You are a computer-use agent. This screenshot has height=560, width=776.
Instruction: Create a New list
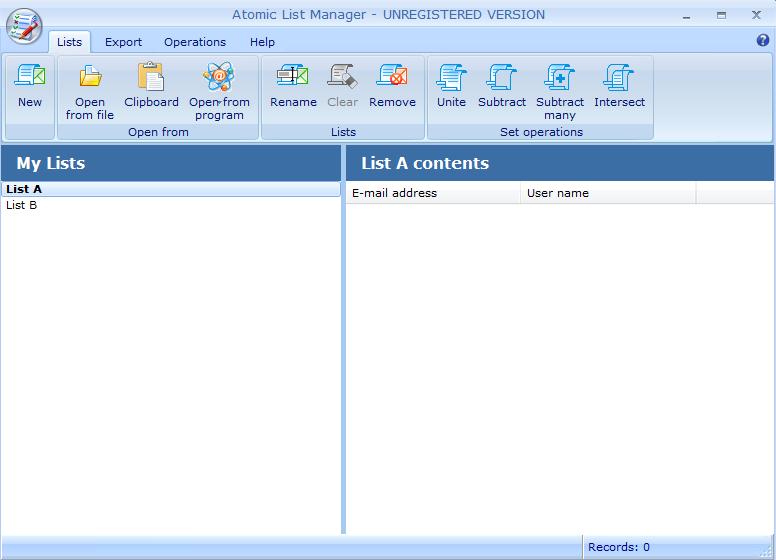(x=30, y=86)
